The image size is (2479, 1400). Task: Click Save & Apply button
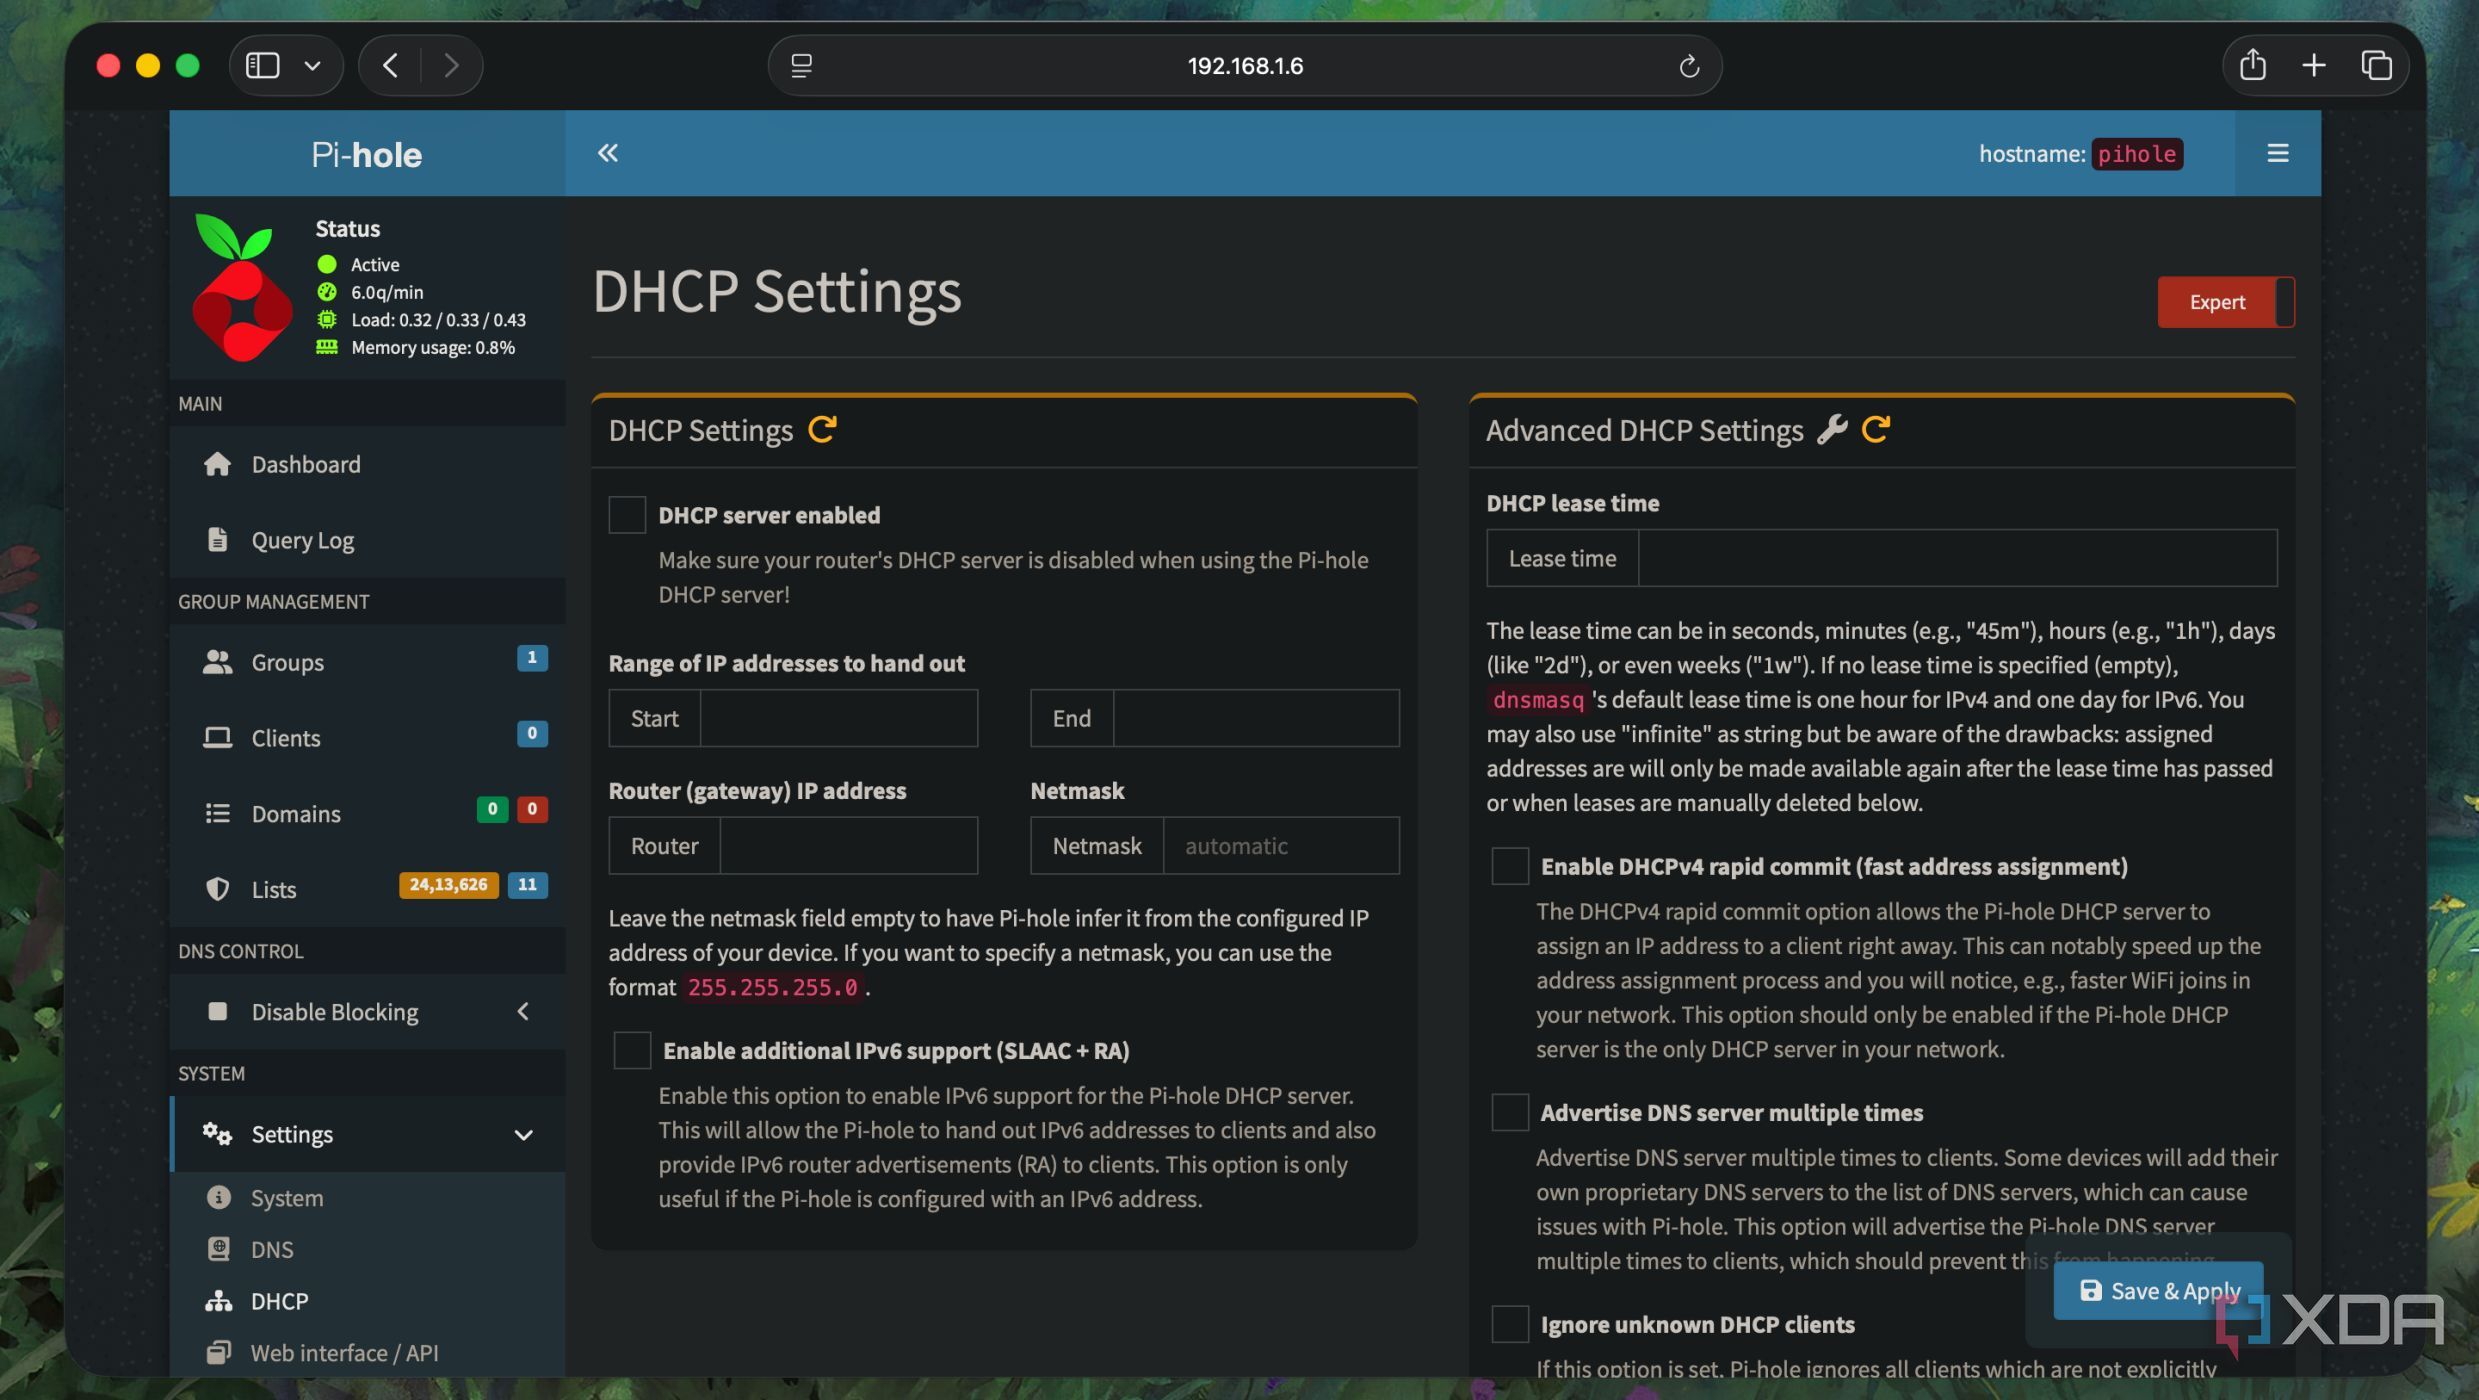(2158, 1291)
